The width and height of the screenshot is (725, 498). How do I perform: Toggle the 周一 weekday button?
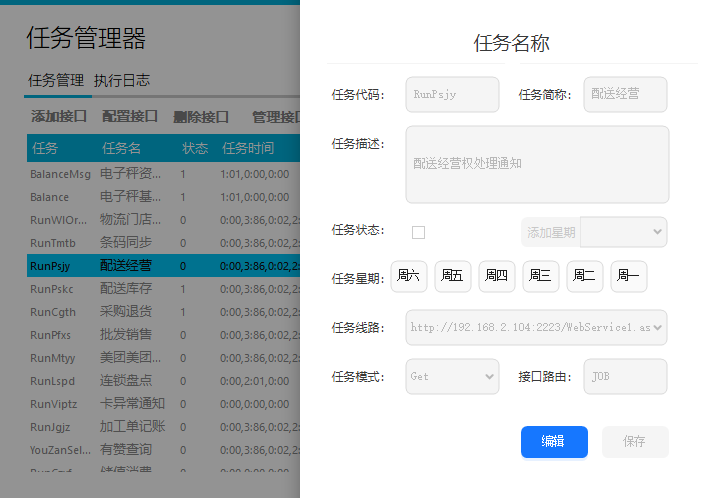[x=629, y=277]
